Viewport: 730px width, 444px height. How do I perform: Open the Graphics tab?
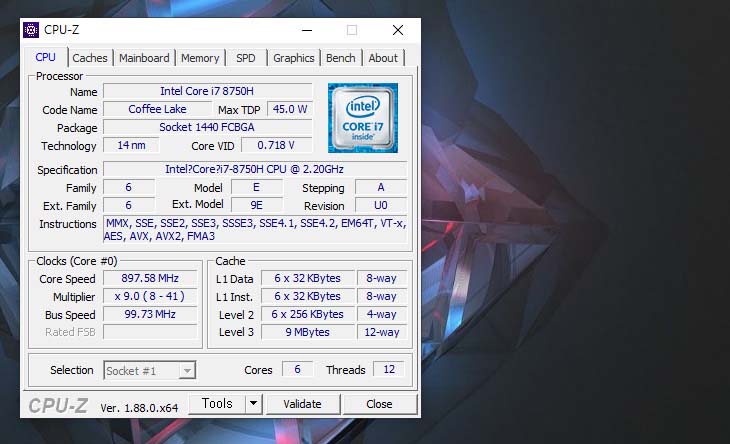click(x=294, y=58)
